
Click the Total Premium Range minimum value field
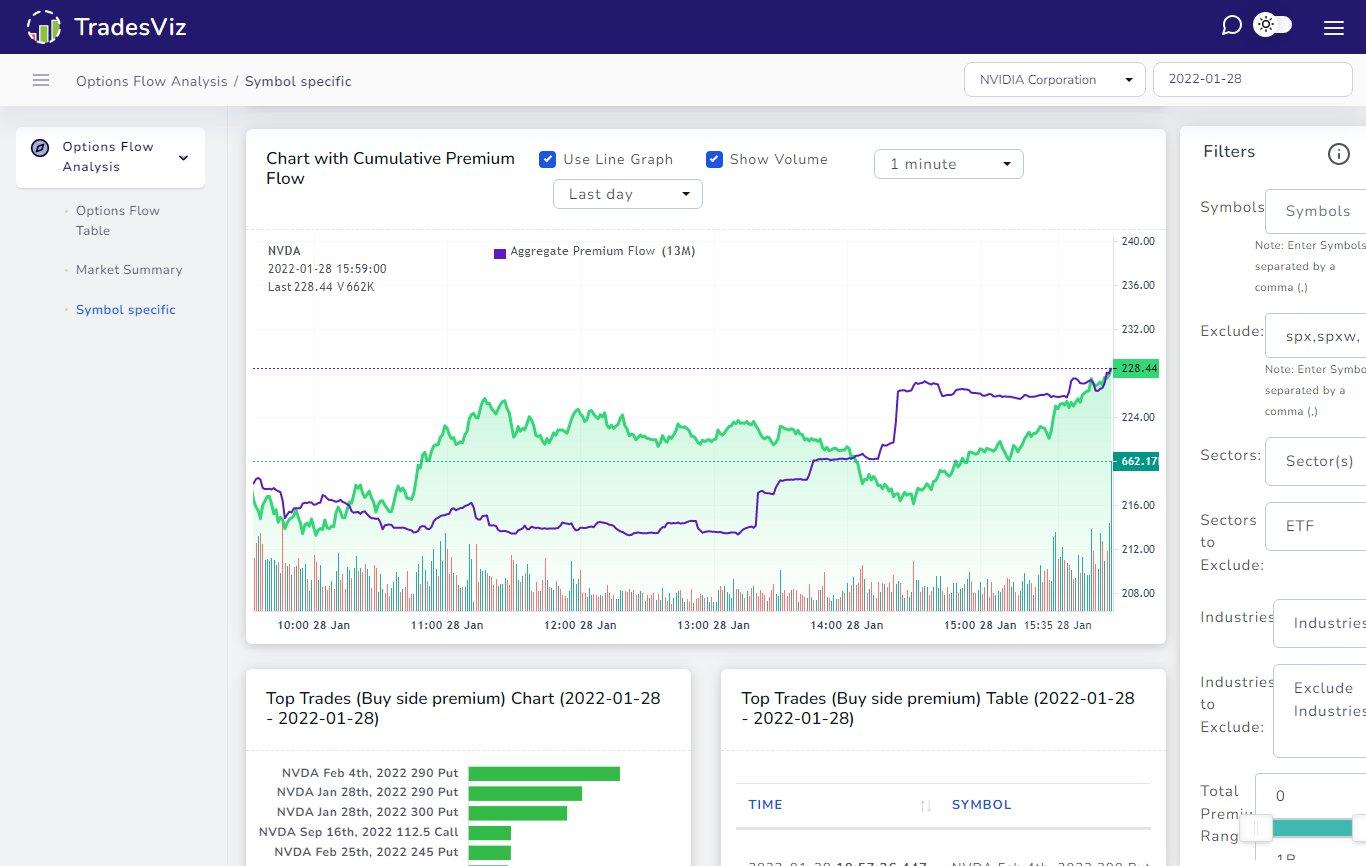click(x=1310, y=796)
